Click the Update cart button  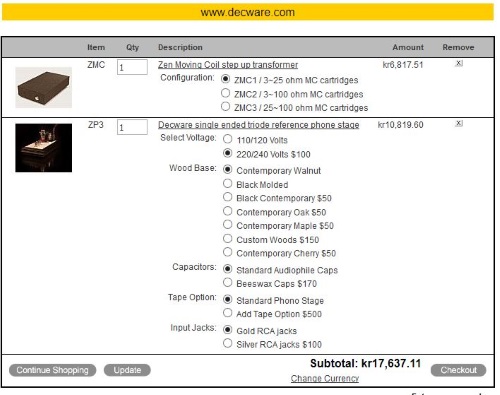[127, 370]
